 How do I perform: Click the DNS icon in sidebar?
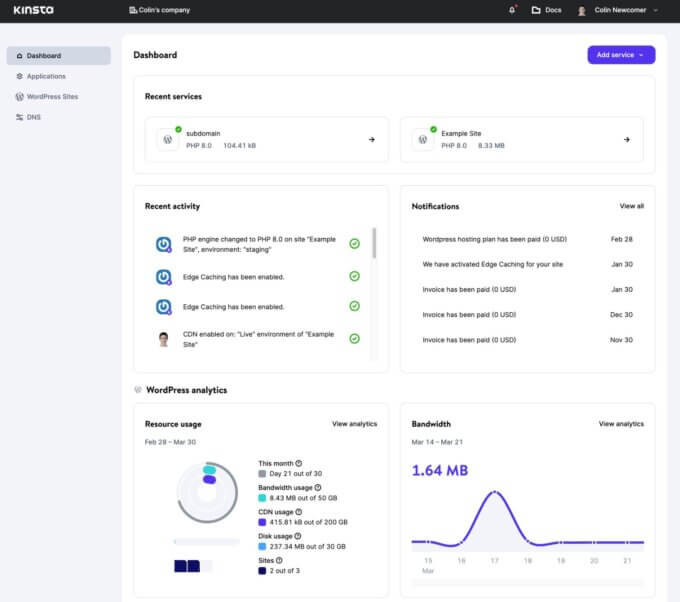click(20, 117)
